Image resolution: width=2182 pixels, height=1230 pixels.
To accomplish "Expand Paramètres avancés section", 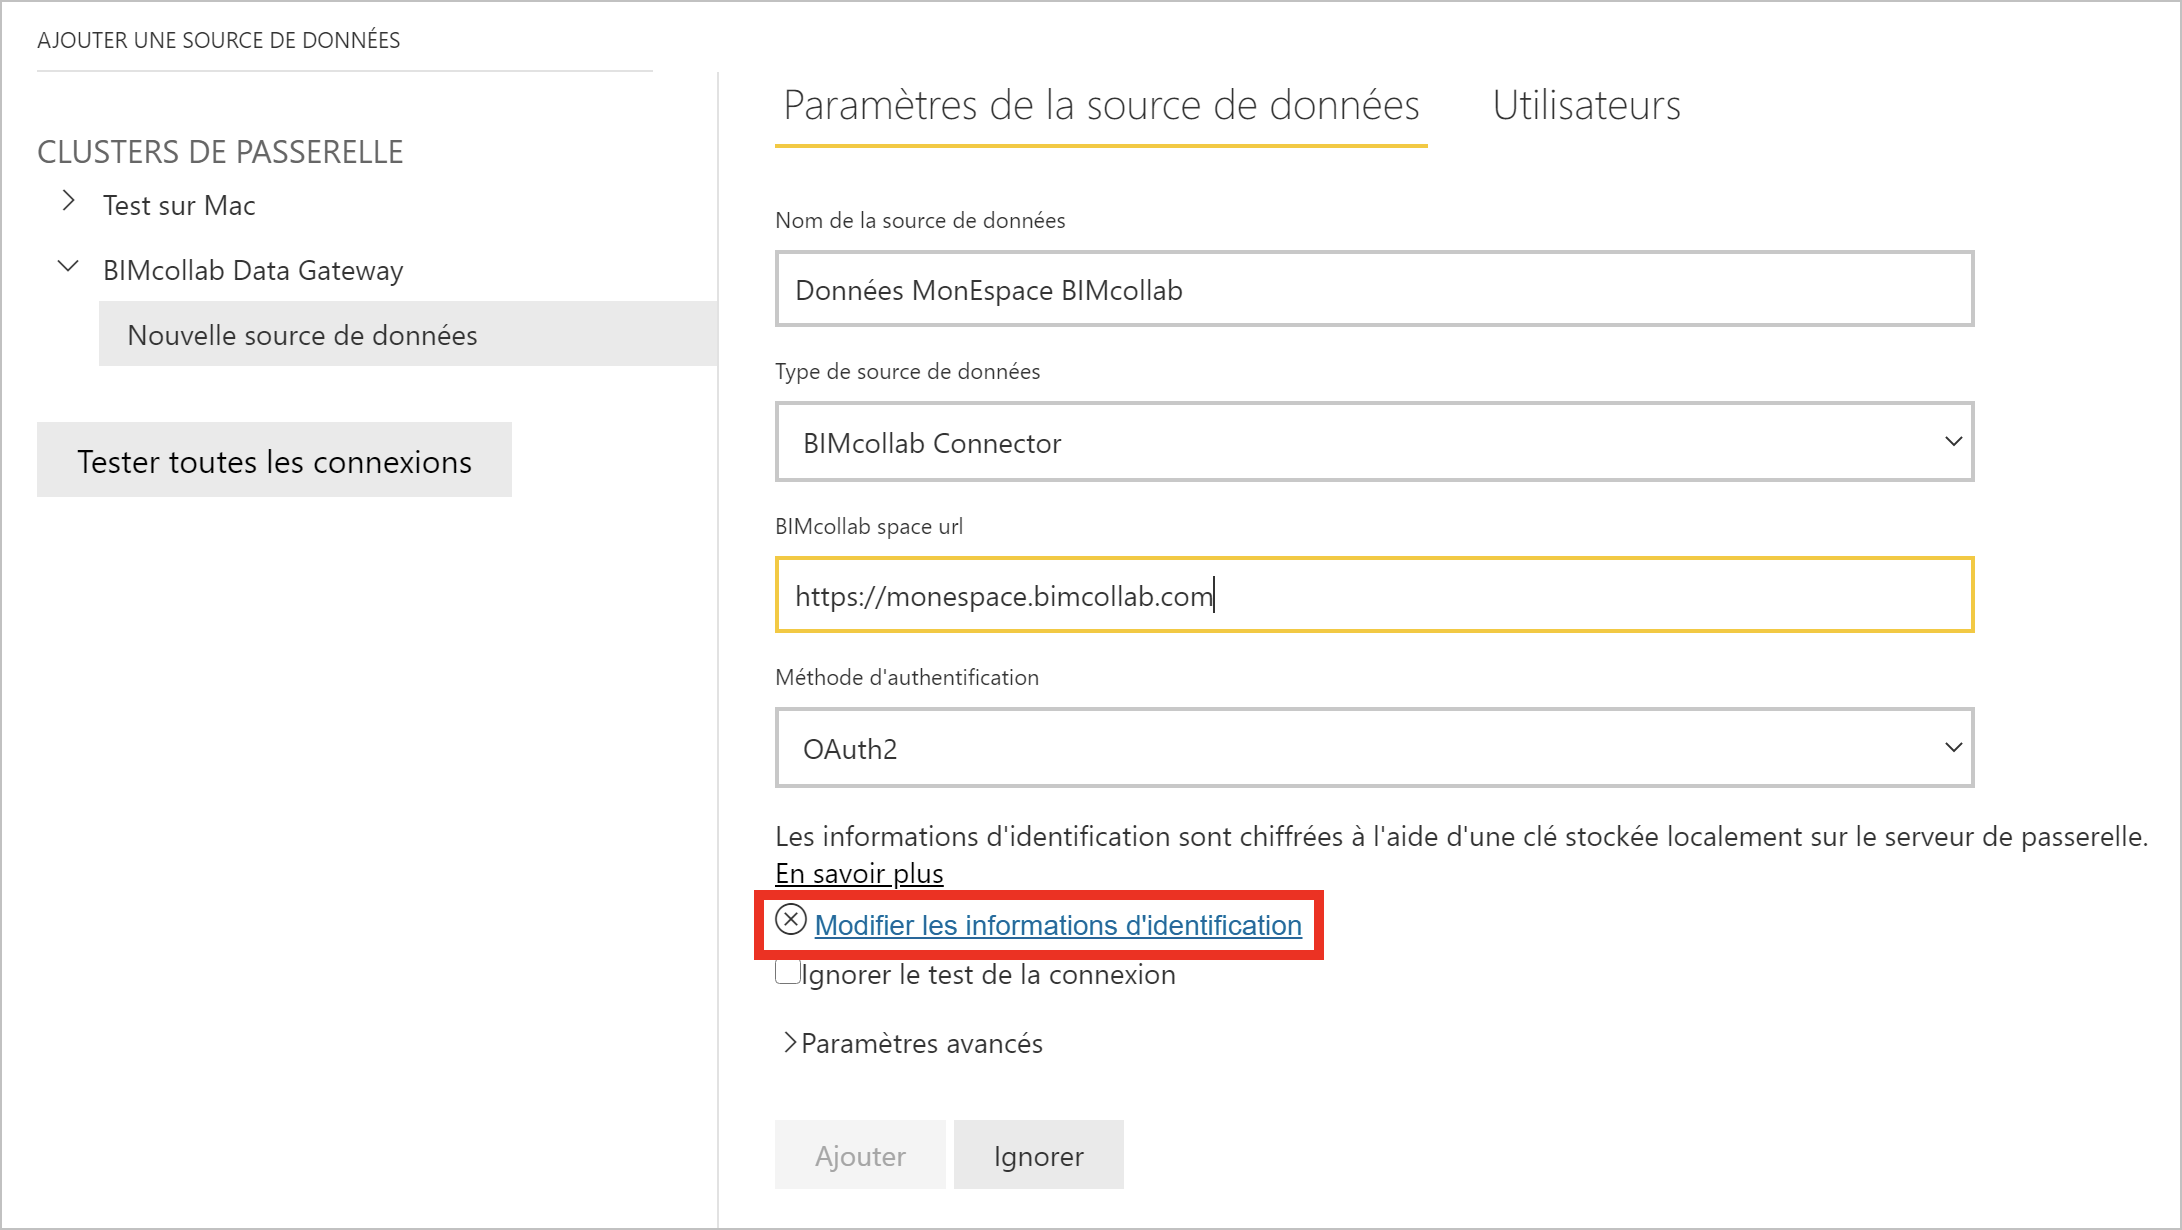I will click(x=790, y=1043).
